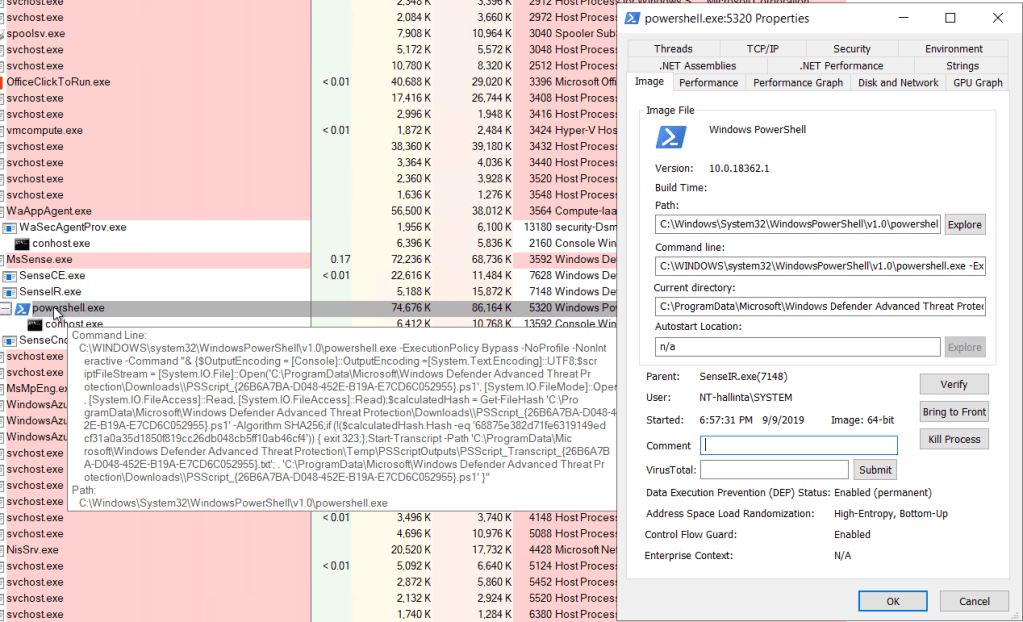The height and width of the screenshot is (622, 1023).
Task: Open the TCP/IP tab
Action: click(762, 49)
